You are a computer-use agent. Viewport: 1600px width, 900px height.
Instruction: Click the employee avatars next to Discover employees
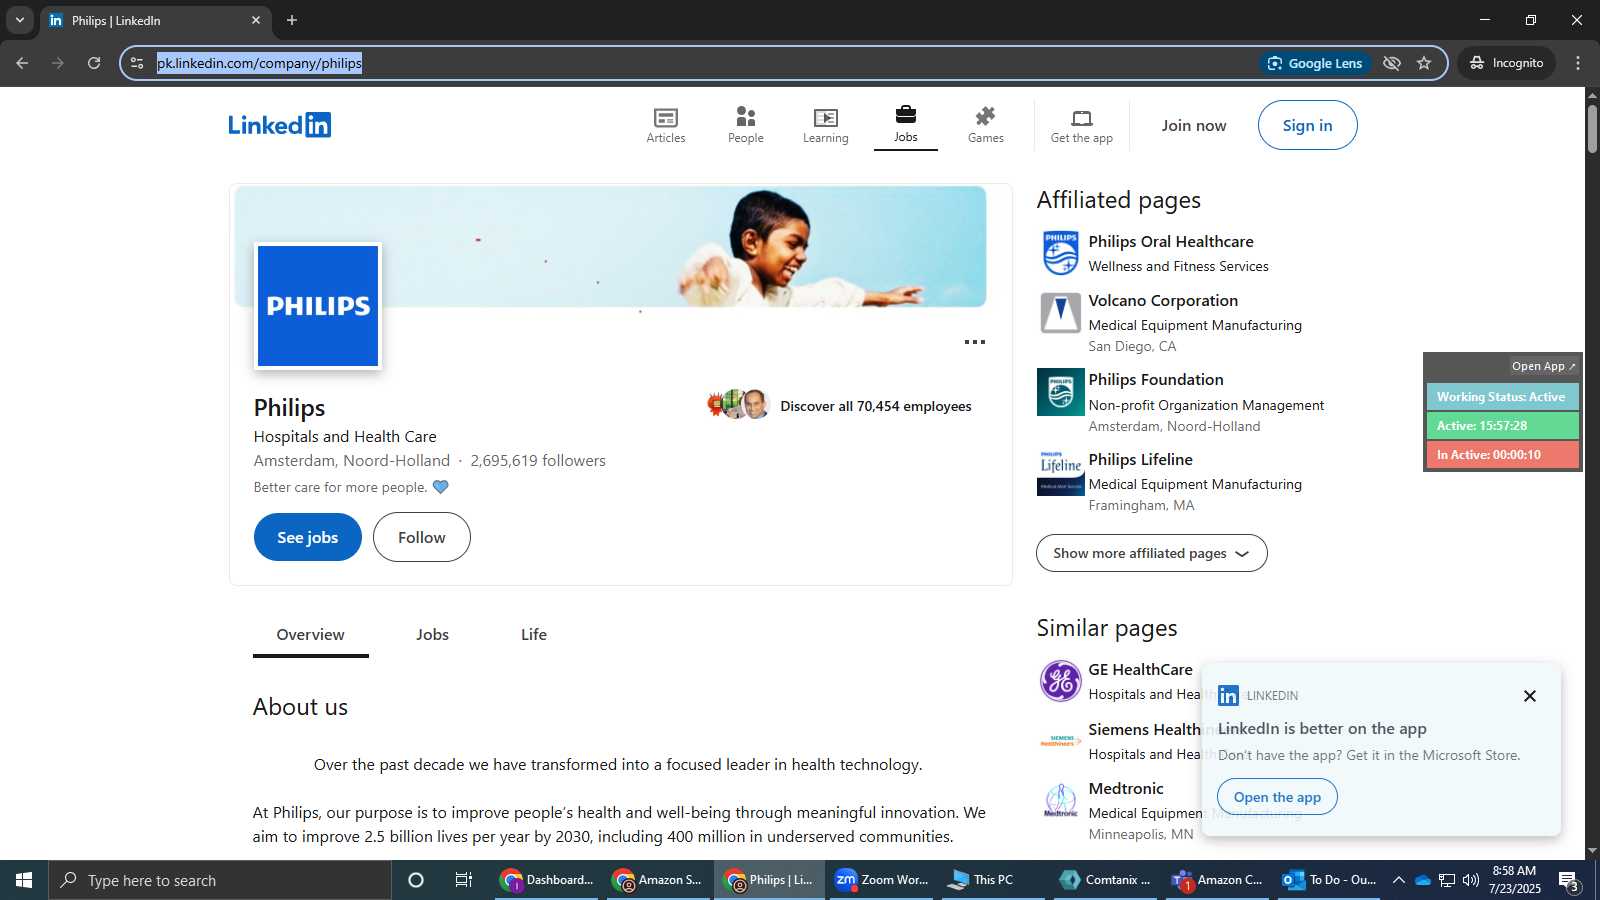738,404
